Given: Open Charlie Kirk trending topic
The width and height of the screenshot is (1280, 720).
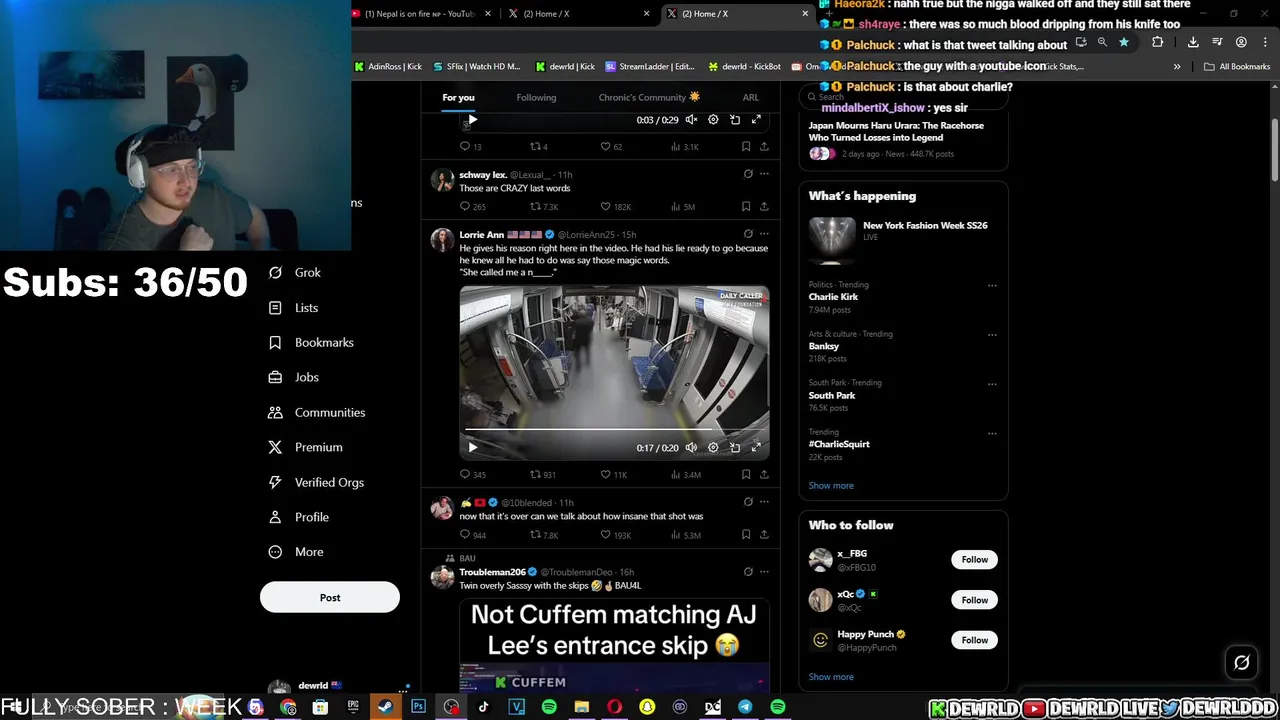Looking at the screenshot, I should 833,297.
